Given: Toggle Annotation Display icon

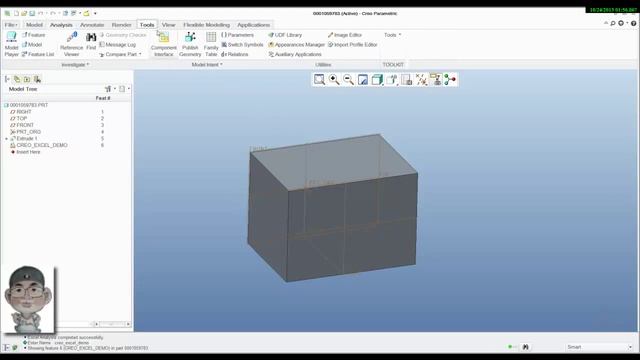Looking at the screenshot, I should tap(436, 80).
